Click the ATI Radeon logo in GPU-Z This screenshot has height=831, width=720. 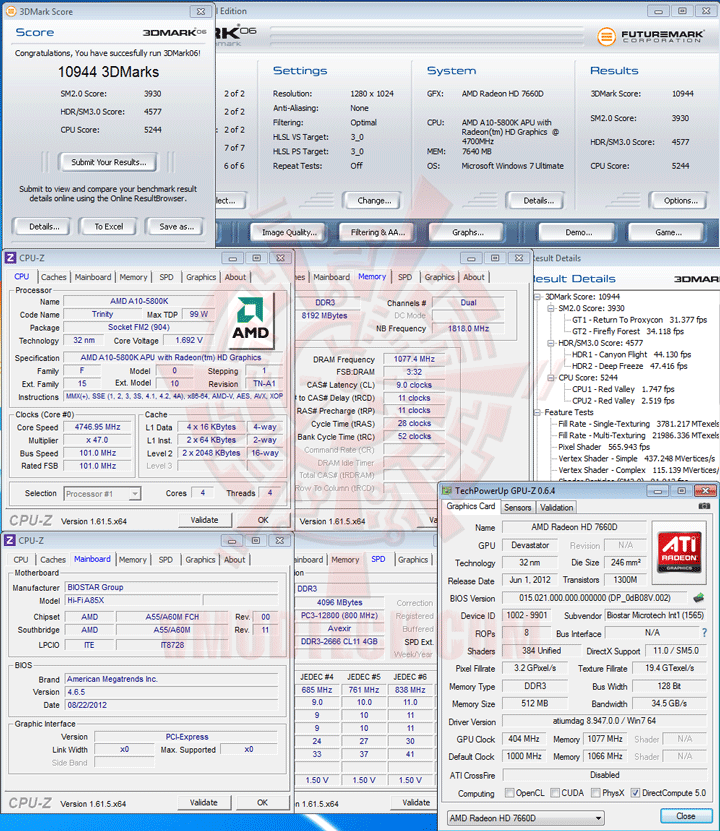(679, 554)
